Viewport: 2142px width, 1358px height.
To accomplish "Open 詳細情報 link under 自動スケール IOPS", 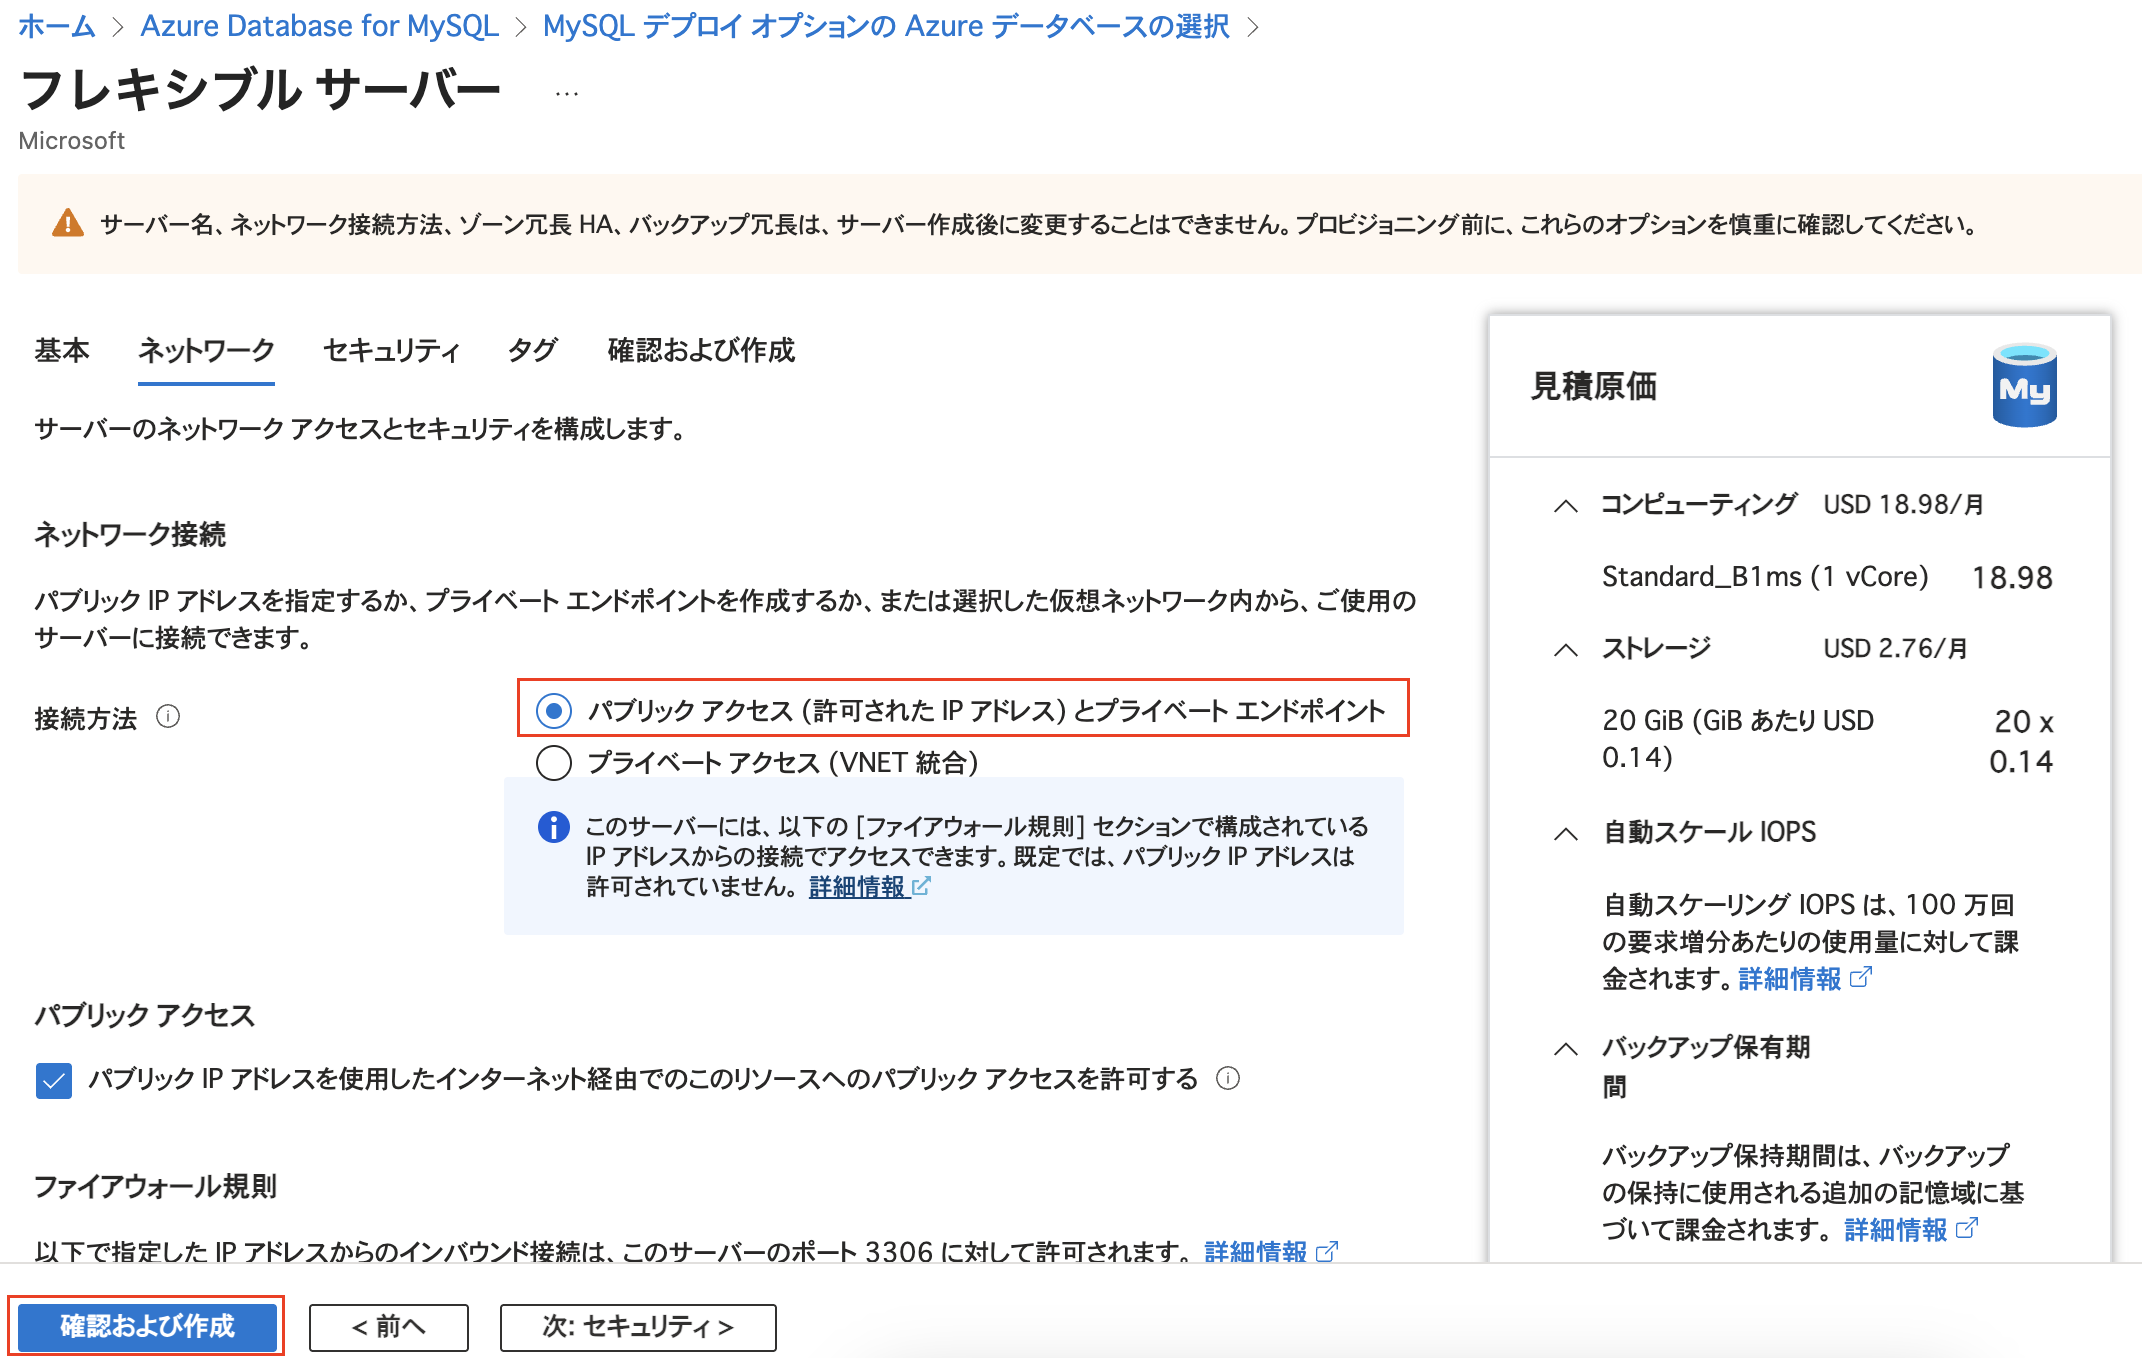I will (x=1790, y=979).
